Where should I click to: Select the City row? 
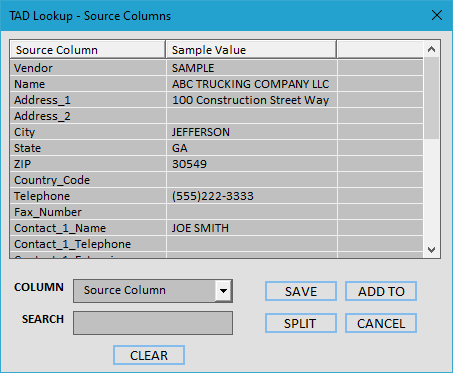coord(217,132)
